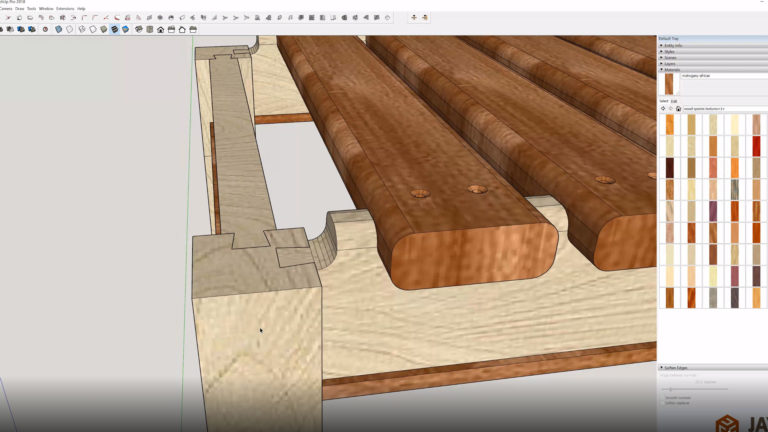The image size is (768, 432).
Task: Open the Draw menu
Action: click(20, 9)
